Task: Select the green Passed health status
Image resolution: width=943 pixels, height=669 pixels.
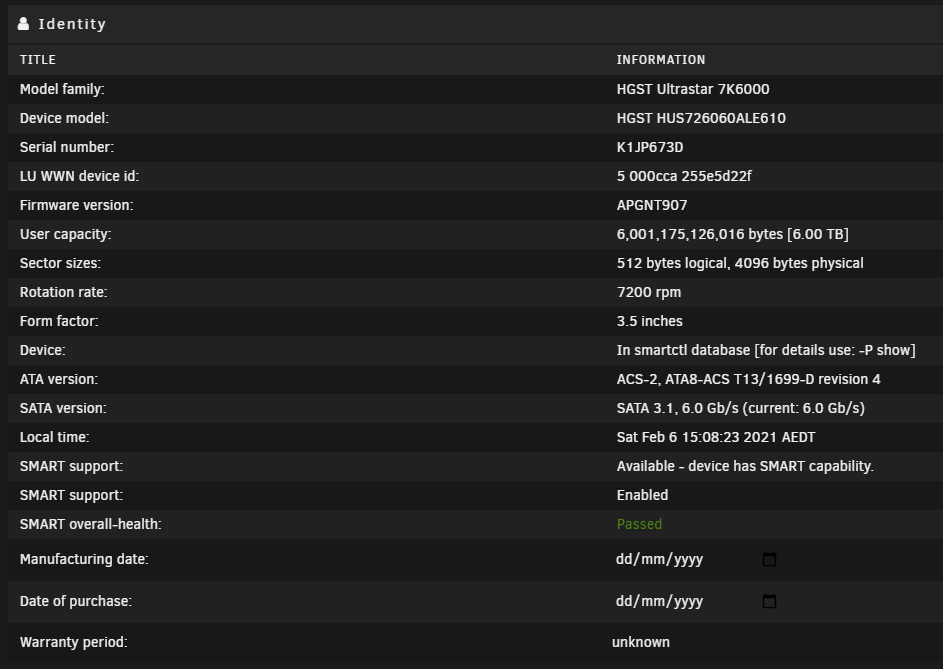Action: (x=639, y=524)
